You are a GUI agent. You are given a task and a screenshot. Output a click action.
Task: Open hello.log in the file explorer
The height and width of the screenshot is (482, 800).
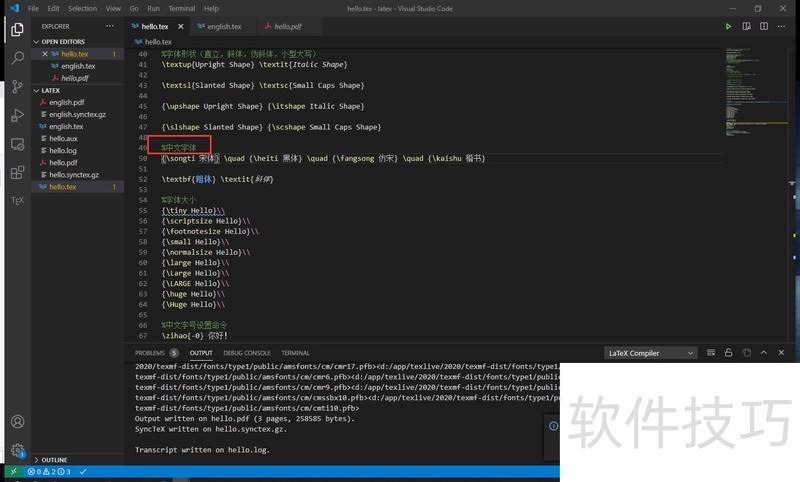(x=63, y=150)
